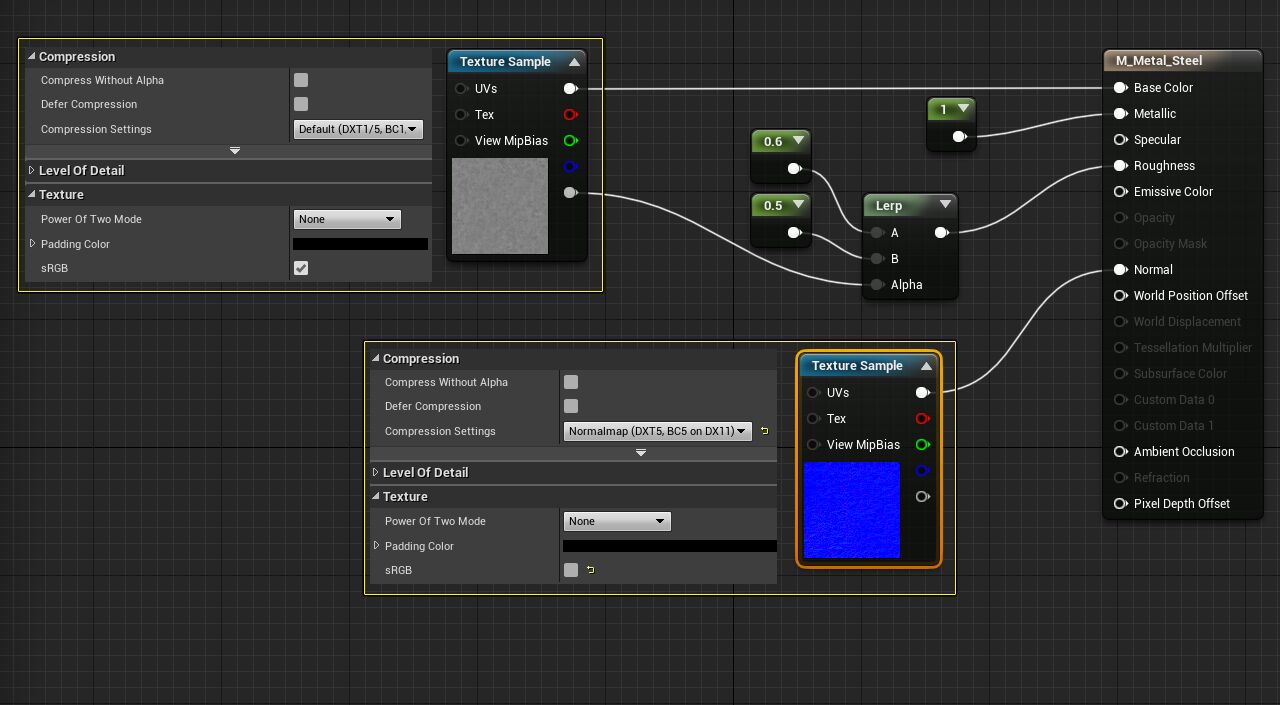
Task: Select the constant 1 node header
Action: tap(942, 109)
